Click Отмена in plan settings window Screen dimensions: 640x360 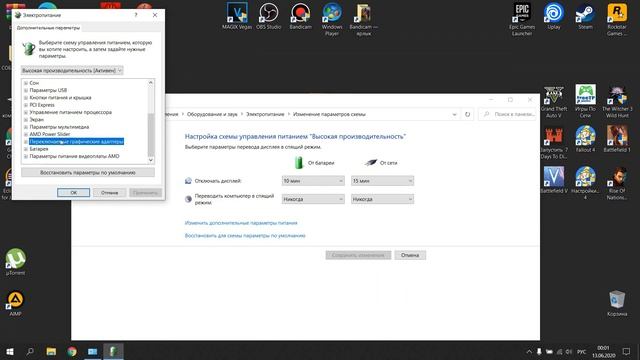coord(410,255)
